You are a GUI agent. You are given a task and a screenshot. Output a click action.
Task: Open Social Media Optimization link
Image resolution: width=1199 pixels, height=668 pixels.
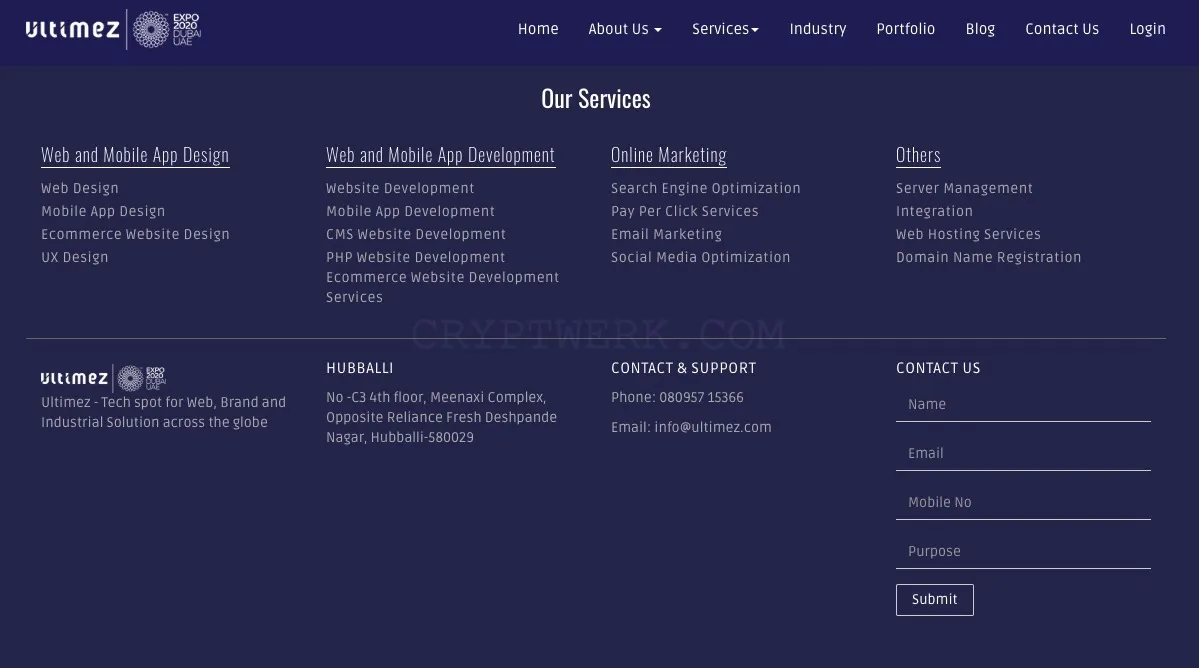[700, 257]
